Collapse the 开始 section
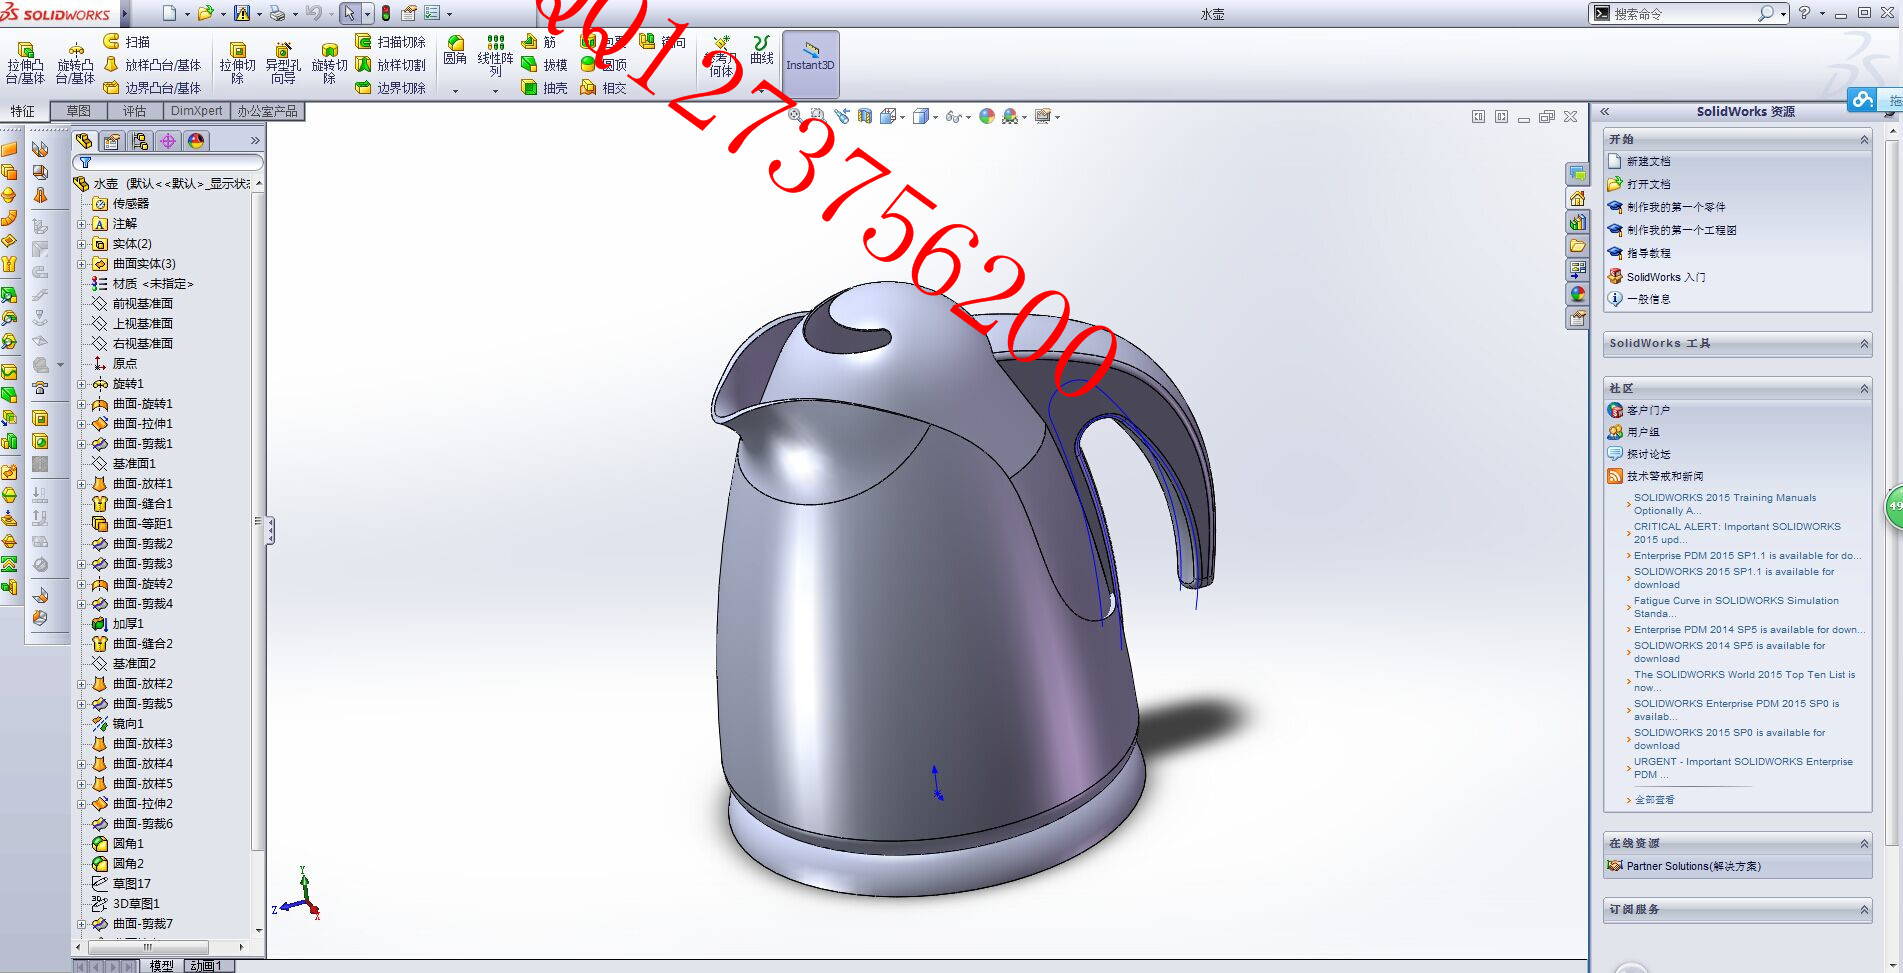 click(1864, 140)
